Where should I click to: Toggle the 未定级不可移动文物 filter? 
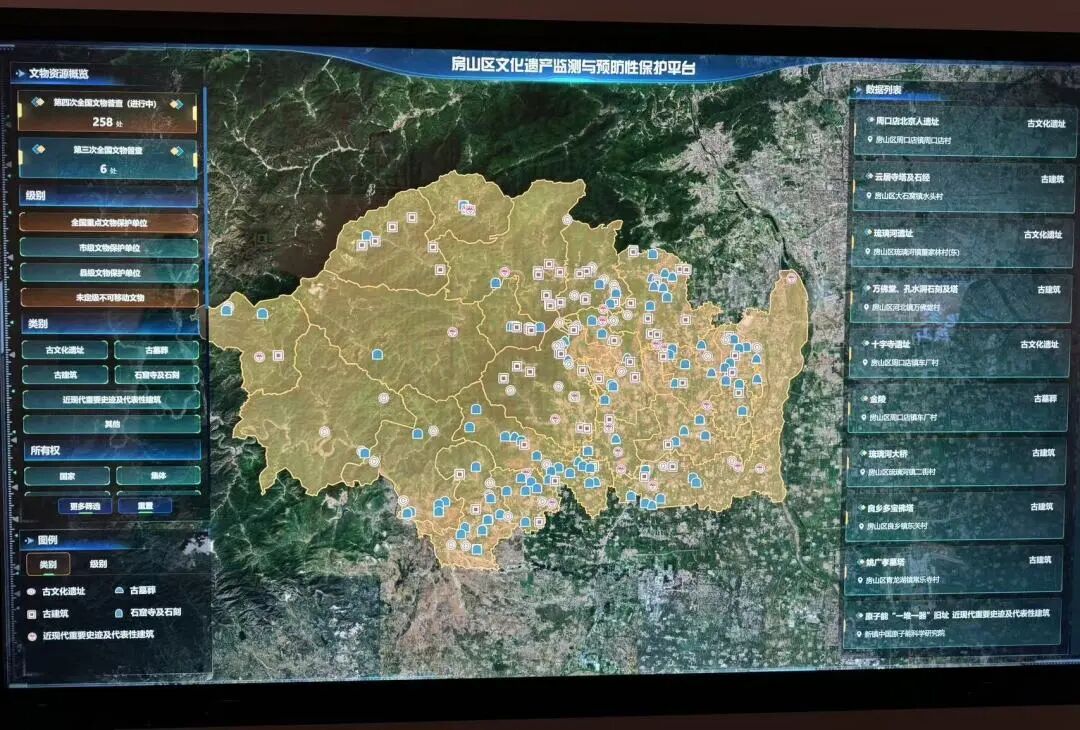click(x=109, y=298)
